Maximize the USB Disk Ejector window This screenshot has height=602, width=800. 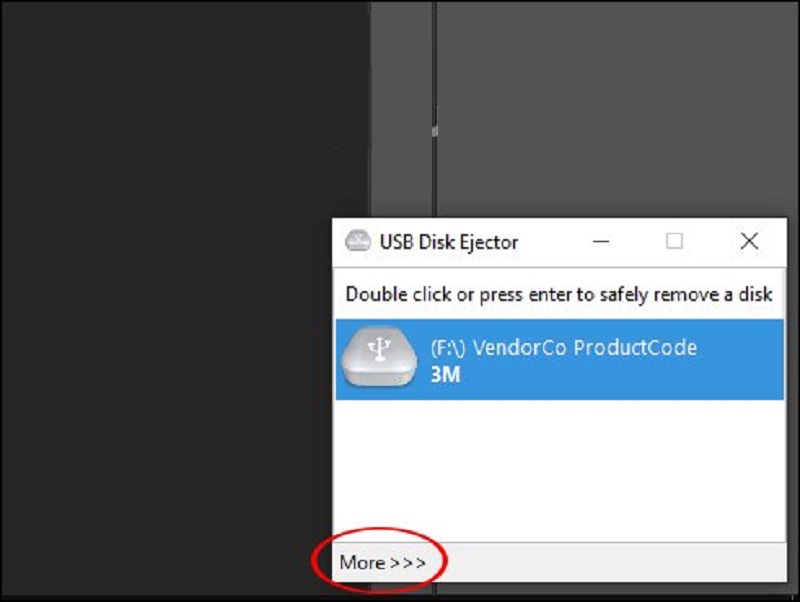click(674, 241)
